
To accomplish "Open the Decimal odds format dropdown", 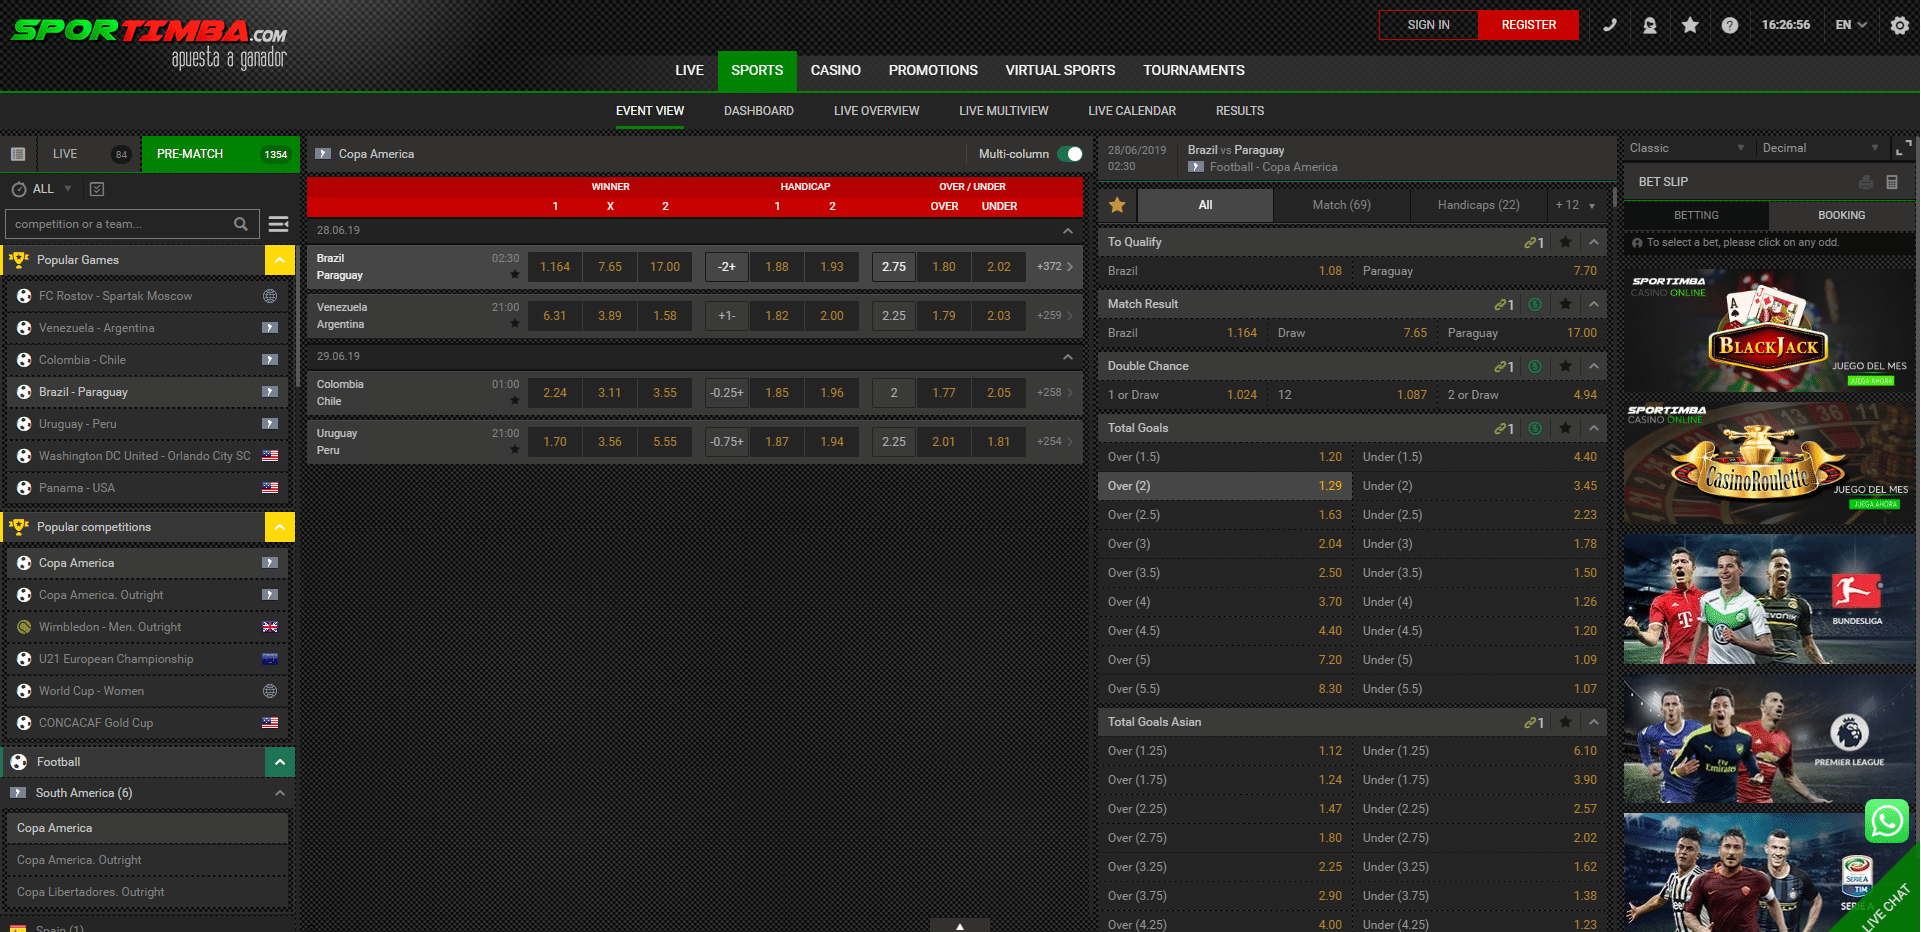I will pos(1820,148).
